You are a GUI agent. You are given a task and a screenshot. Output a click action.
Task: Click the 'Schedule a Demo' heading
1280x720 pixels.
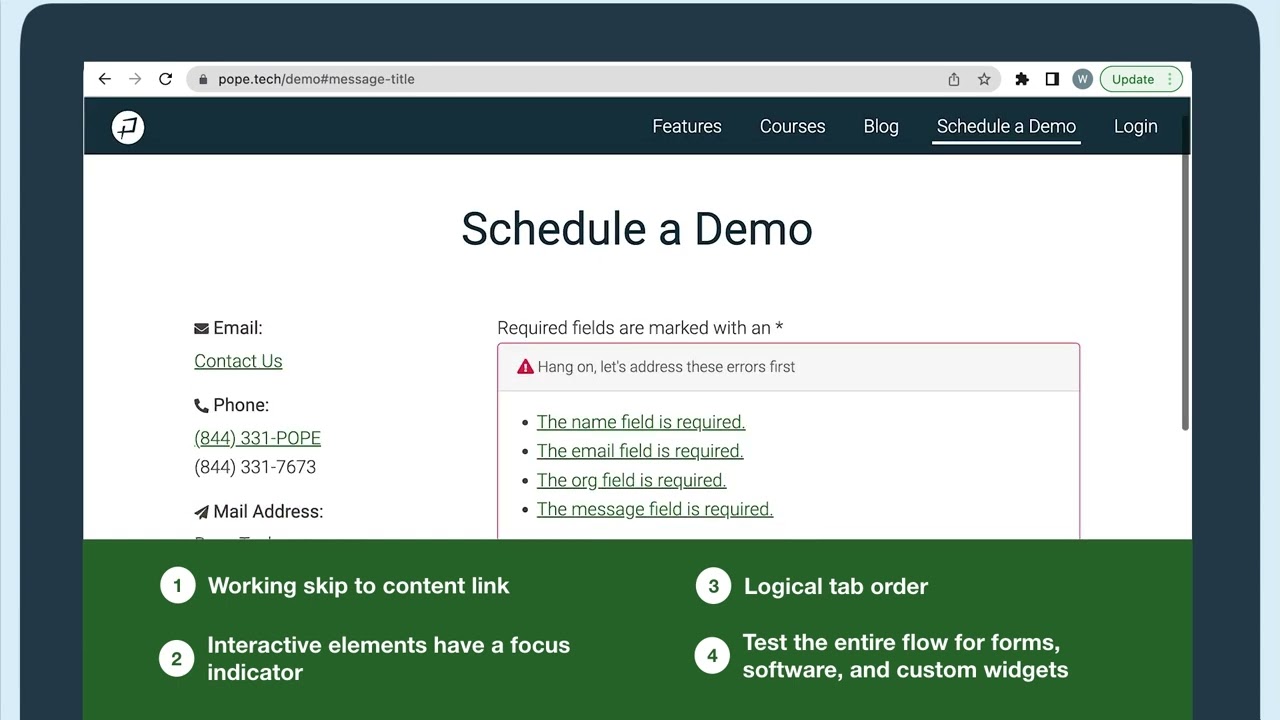[637, 229]
